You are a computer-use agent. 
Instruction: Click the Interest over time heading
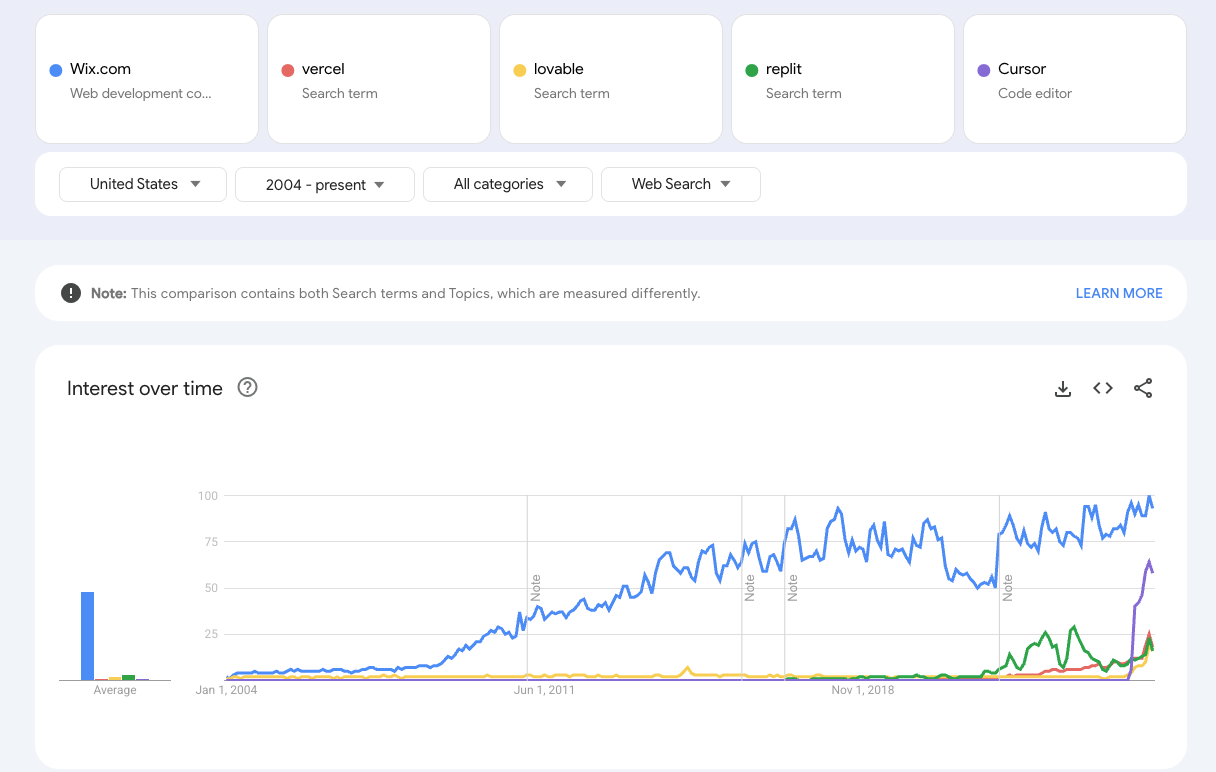click(x=145, y=388)
